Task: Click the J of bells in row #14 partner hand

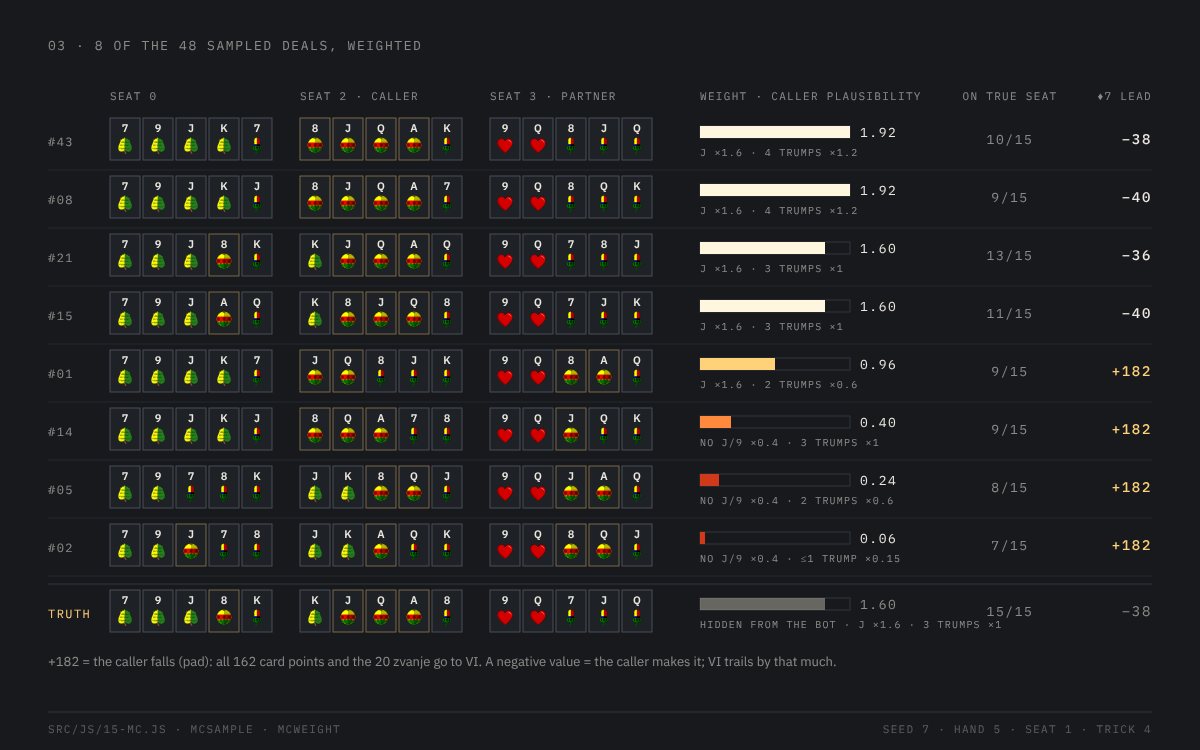Action: 571,429
